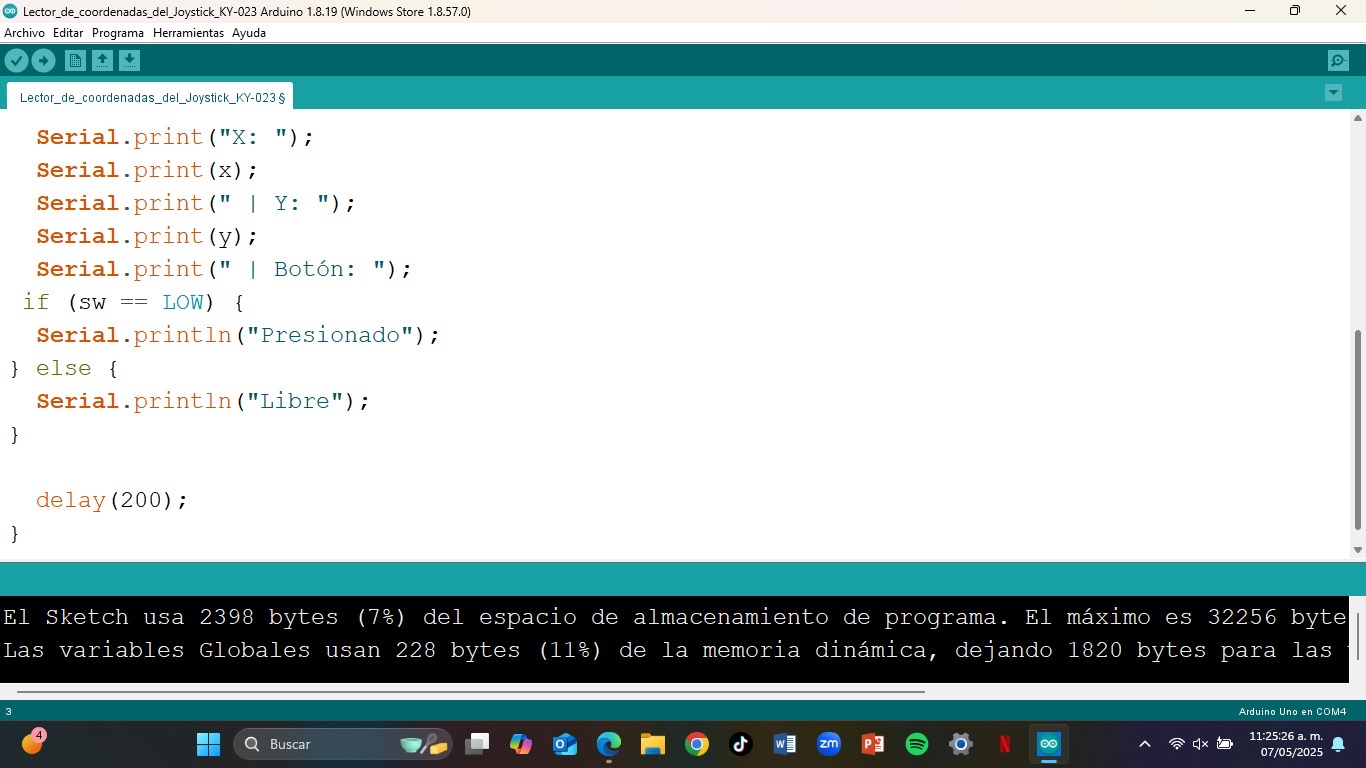Image resolution: width=1366 pixels, height=768 pixels.
Task: Click the console horizontal scrollbar
Action: (x=470, y=691)
